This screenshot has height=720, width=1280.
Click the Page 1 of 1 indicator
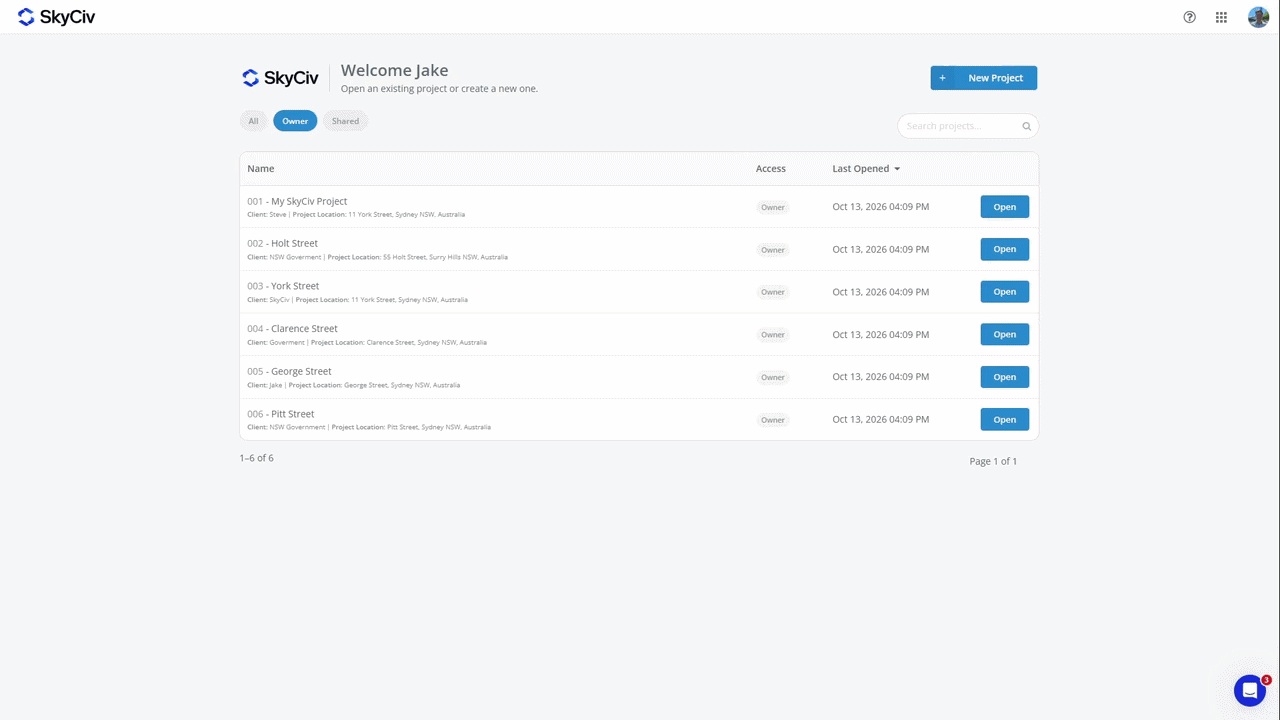point(993,461)
